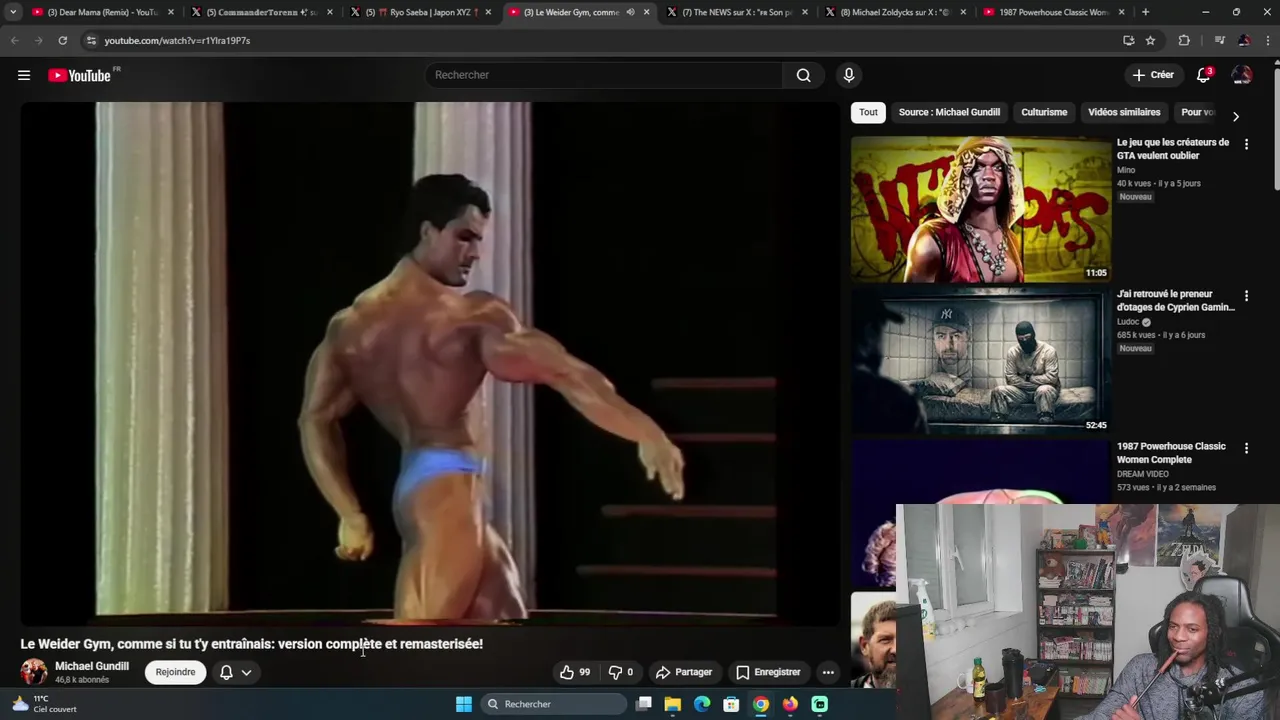Select 'Source : Michael Gundill' chip
The width and height of the screenshot is (1280, 720).
(x=949, y=112)
